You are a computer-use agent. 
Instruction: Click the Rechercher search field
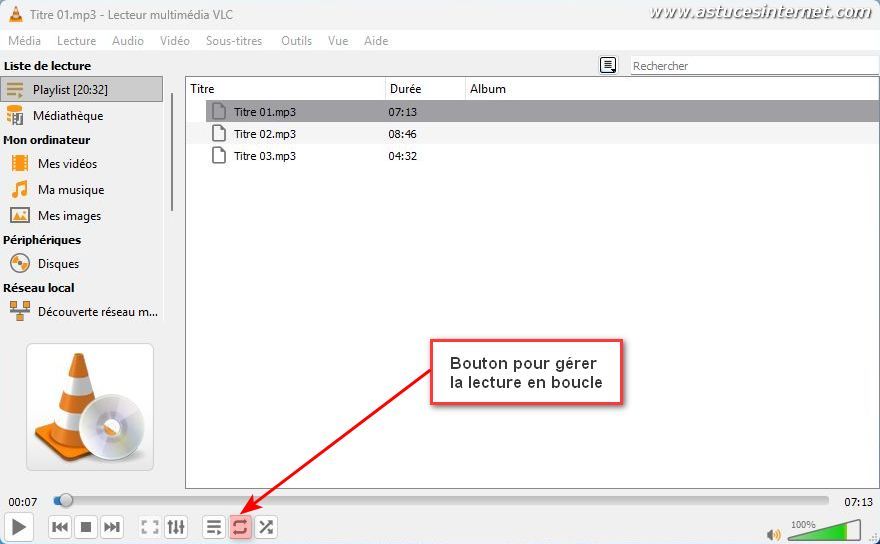tap(752, 66)
